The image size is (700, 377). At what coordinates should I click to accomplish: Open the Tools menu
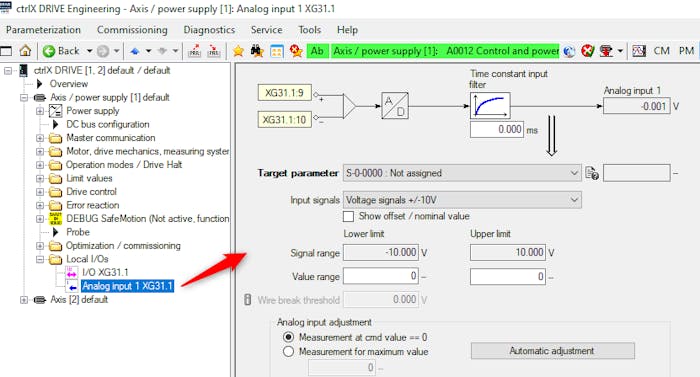coord(309,30)
